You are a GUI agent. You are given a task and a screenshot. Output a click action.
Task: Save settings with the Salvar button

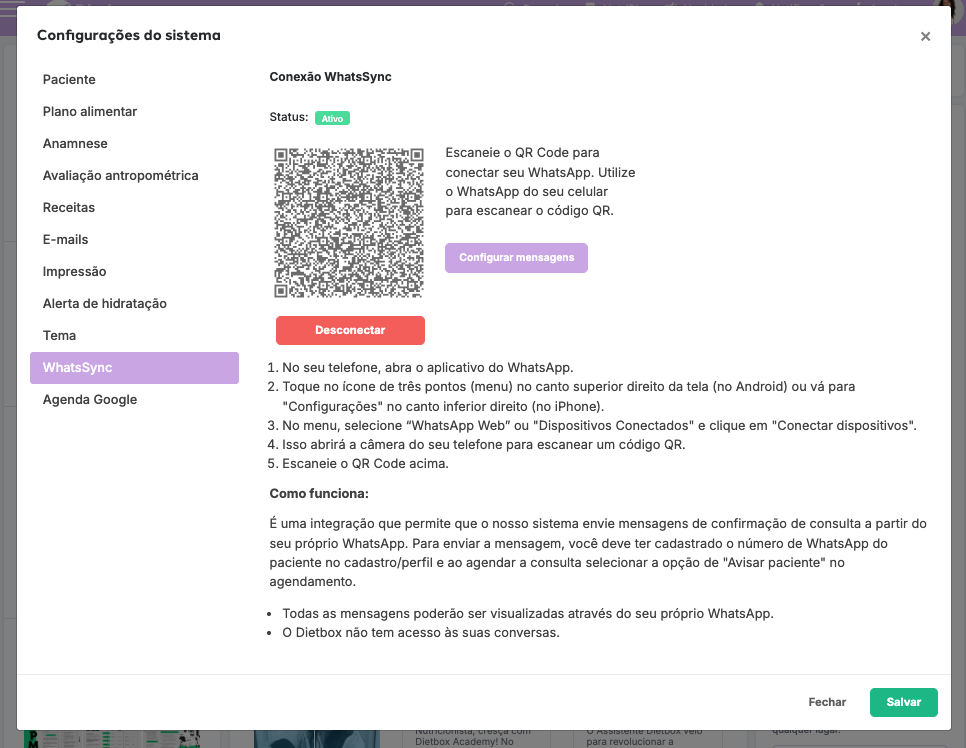[x=904, y=702]
